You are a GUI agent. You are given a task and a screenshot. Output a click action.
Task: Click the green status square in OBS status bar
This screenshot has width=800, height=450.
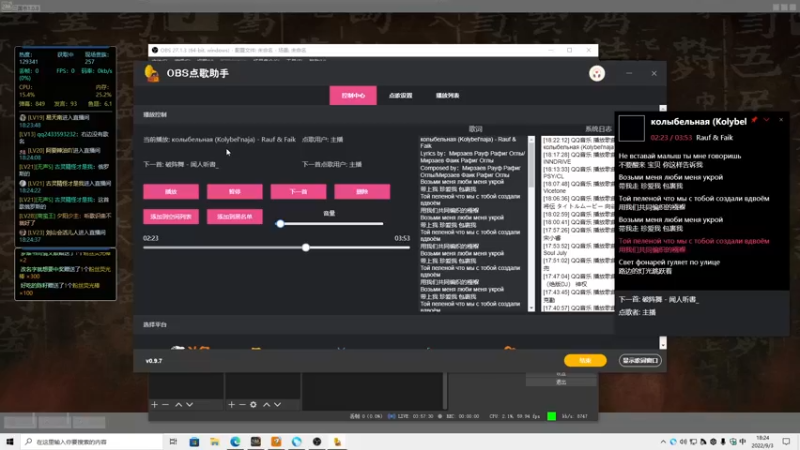tap(552, 416)
